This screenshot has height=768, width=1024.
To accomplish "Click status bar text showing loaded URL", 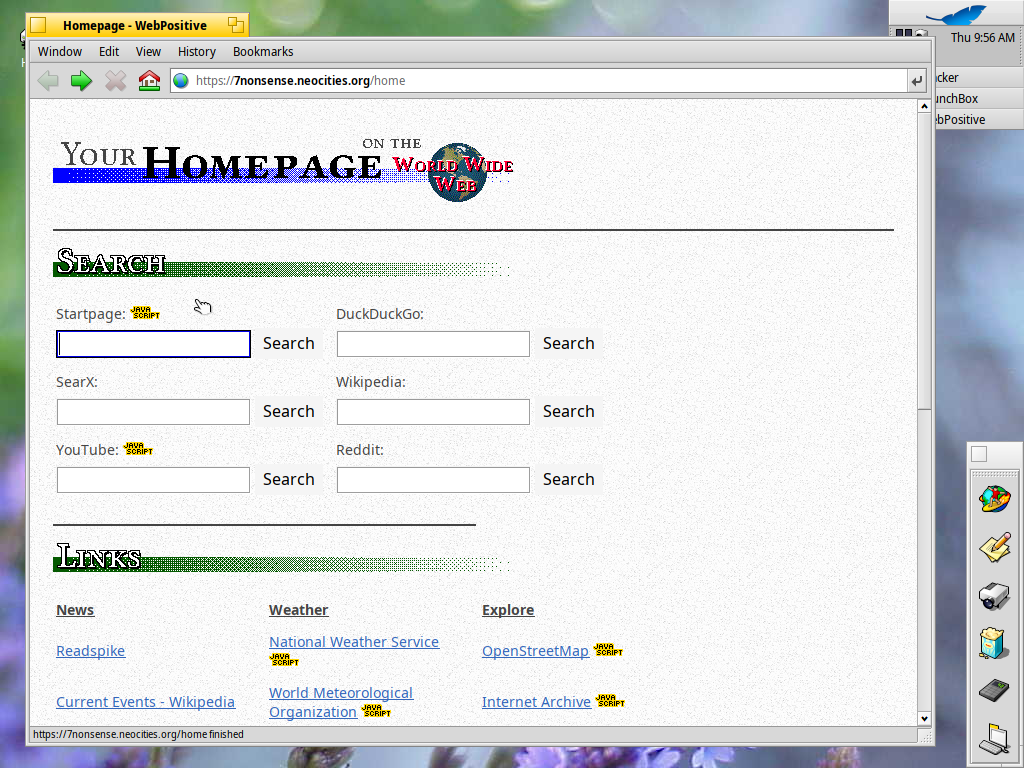I will pyautogui.click(x=138, y=735).
